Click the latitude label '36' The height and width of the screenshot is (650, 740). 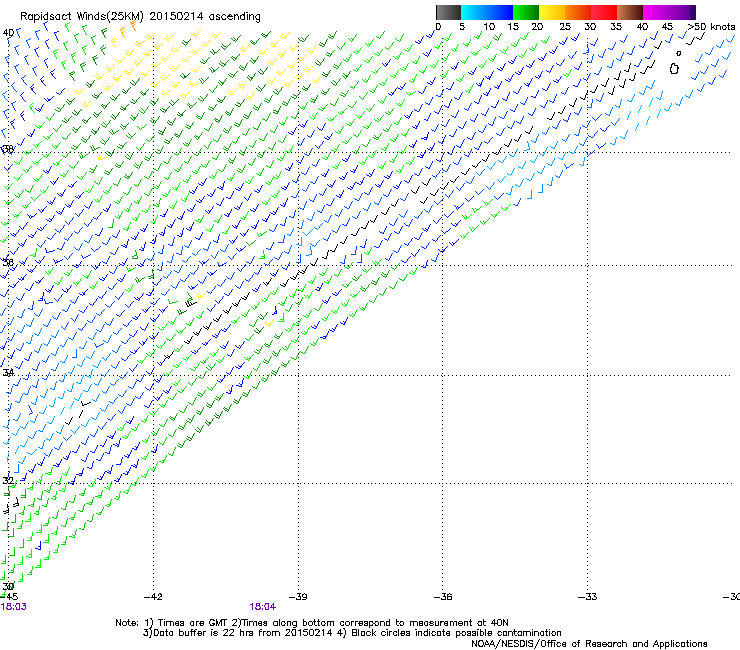click(8, 262)
